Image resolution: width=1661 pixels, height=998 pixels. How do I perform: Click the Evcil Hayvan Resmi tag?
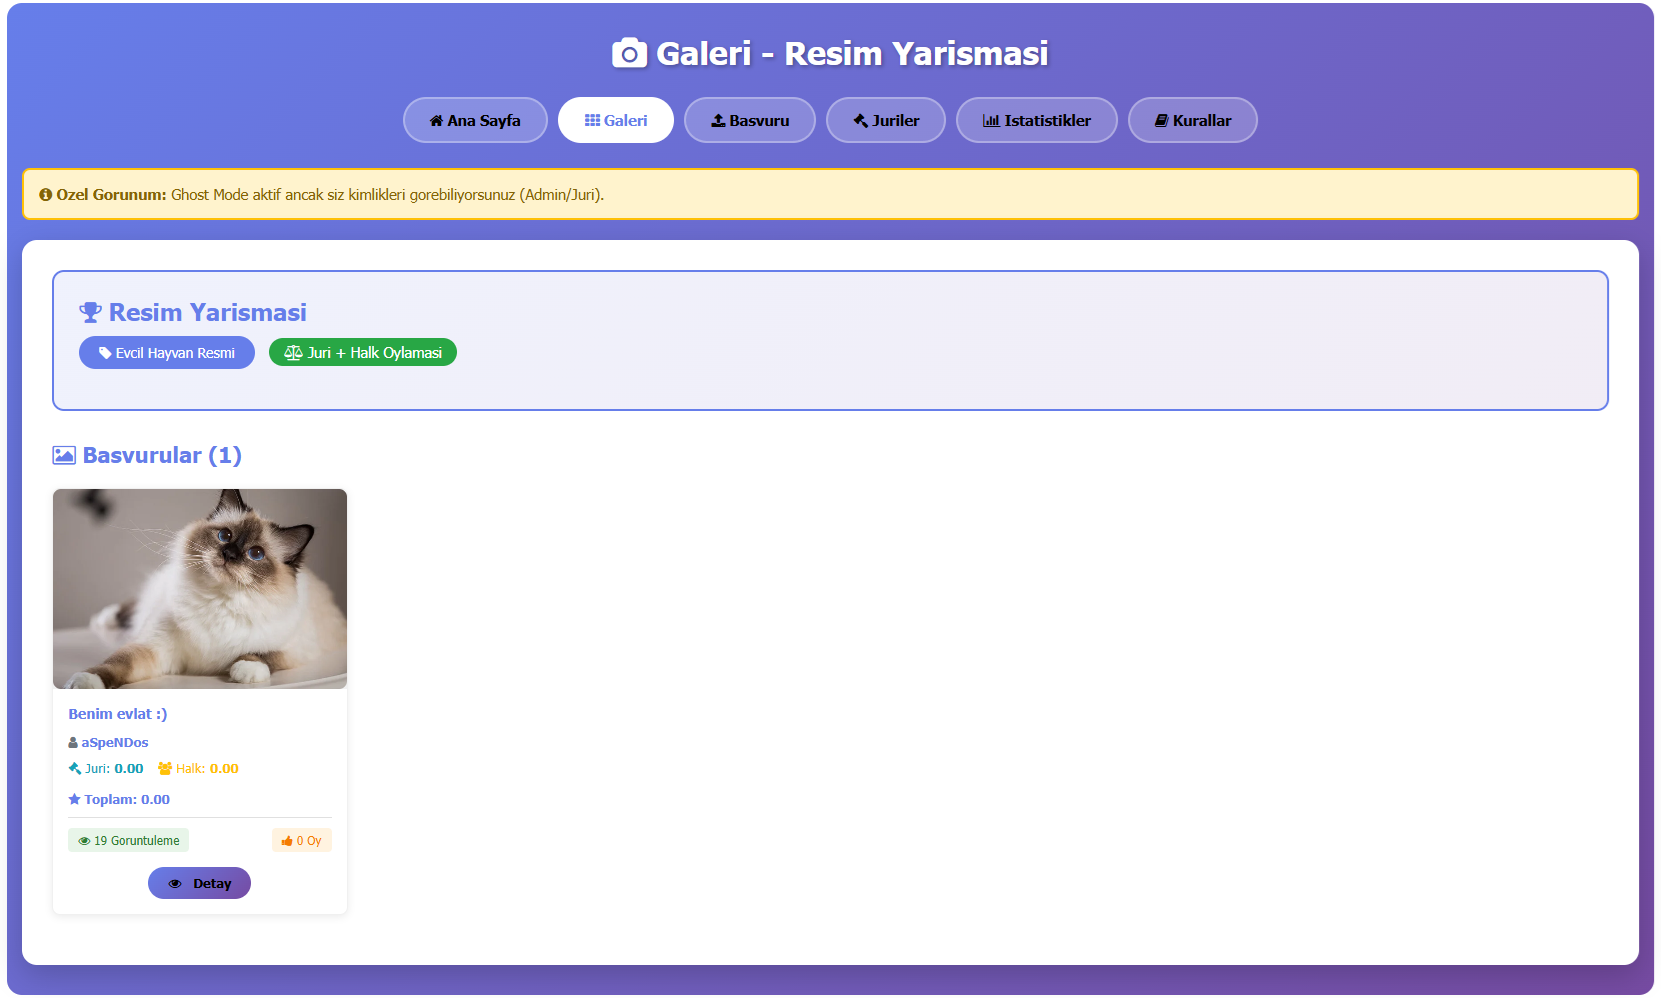167,353
